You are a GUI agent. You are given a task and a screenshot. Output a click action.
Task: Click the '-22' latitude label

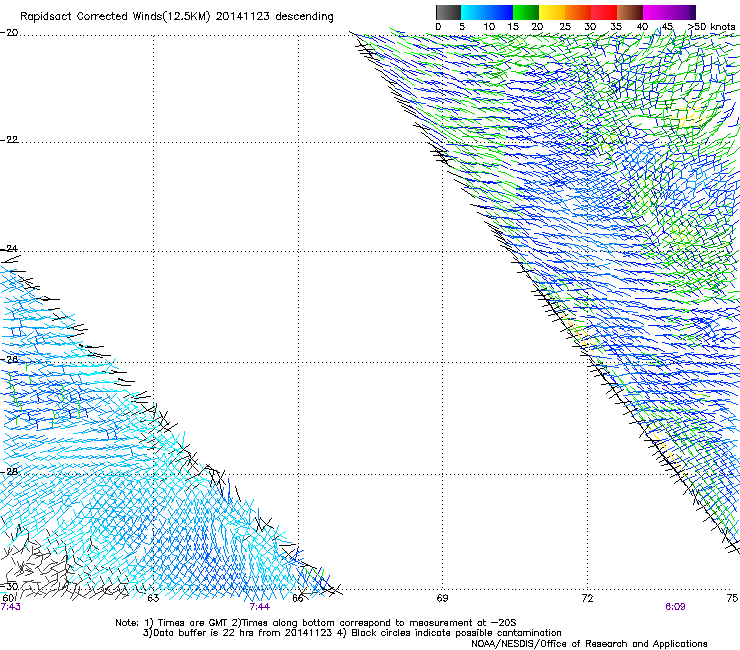point(9,140)
